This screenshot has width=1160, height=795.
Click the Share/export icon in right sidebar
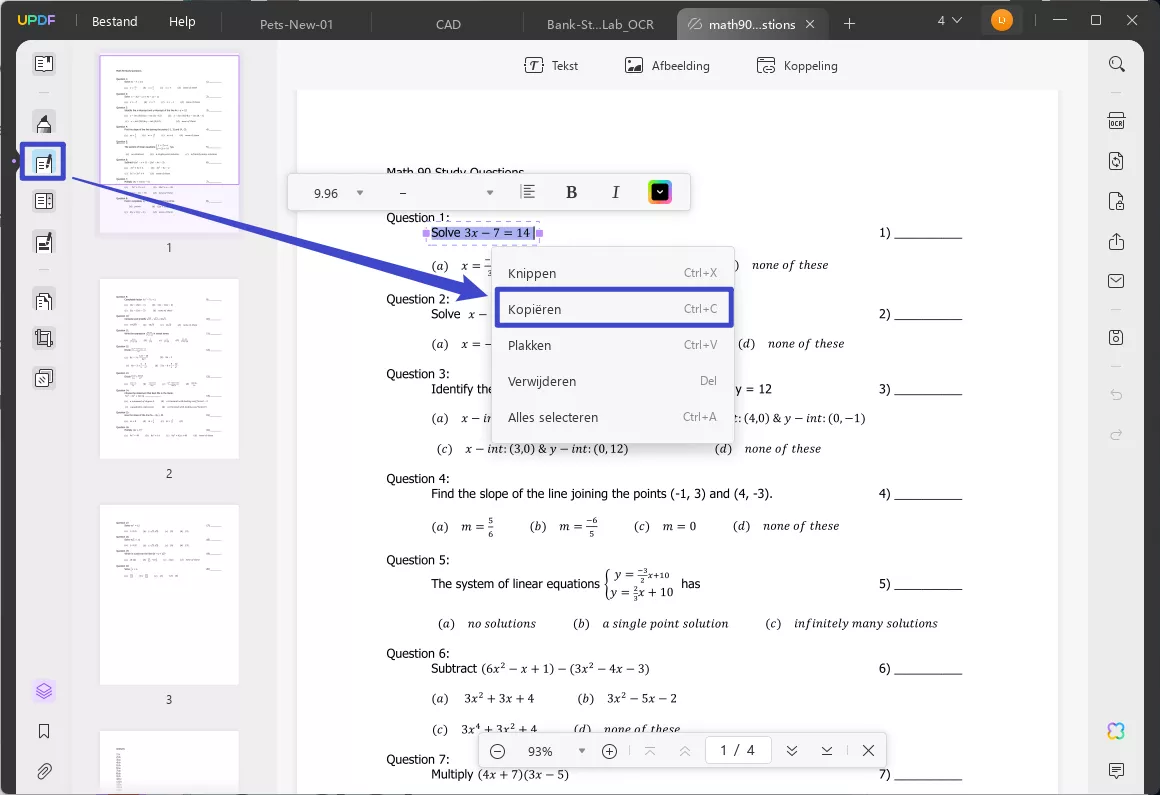1116,242
